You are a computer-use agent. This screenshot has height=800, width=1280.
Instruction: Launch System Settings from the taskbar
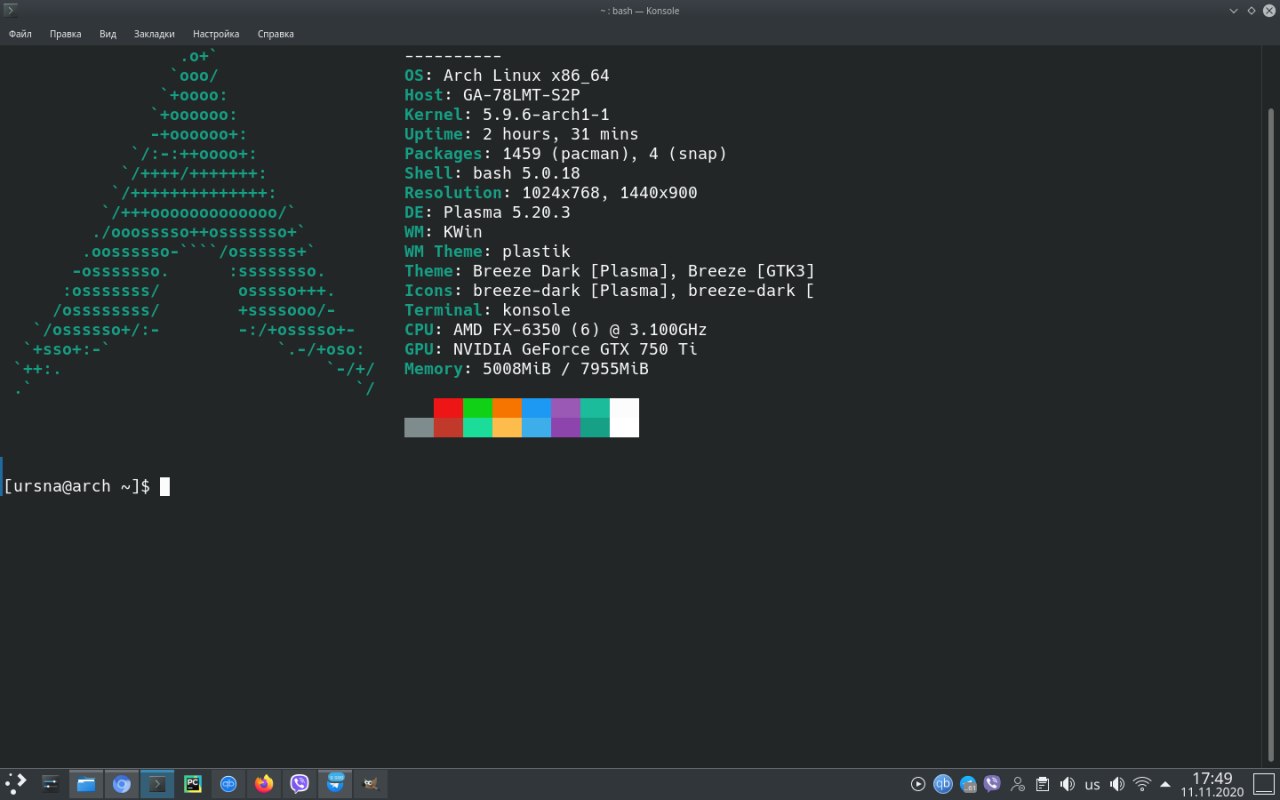coord(51,784)
